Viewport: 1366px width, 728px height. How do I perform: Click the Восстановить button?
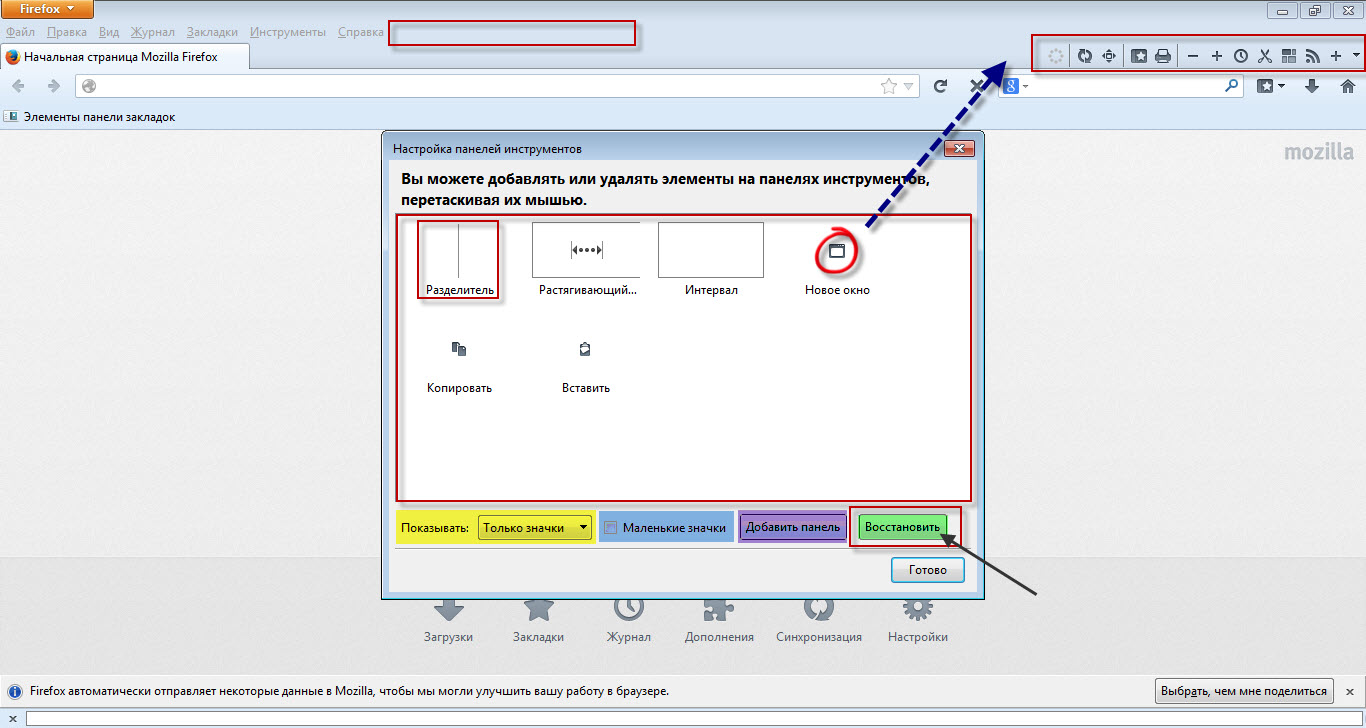pos(903,526)
